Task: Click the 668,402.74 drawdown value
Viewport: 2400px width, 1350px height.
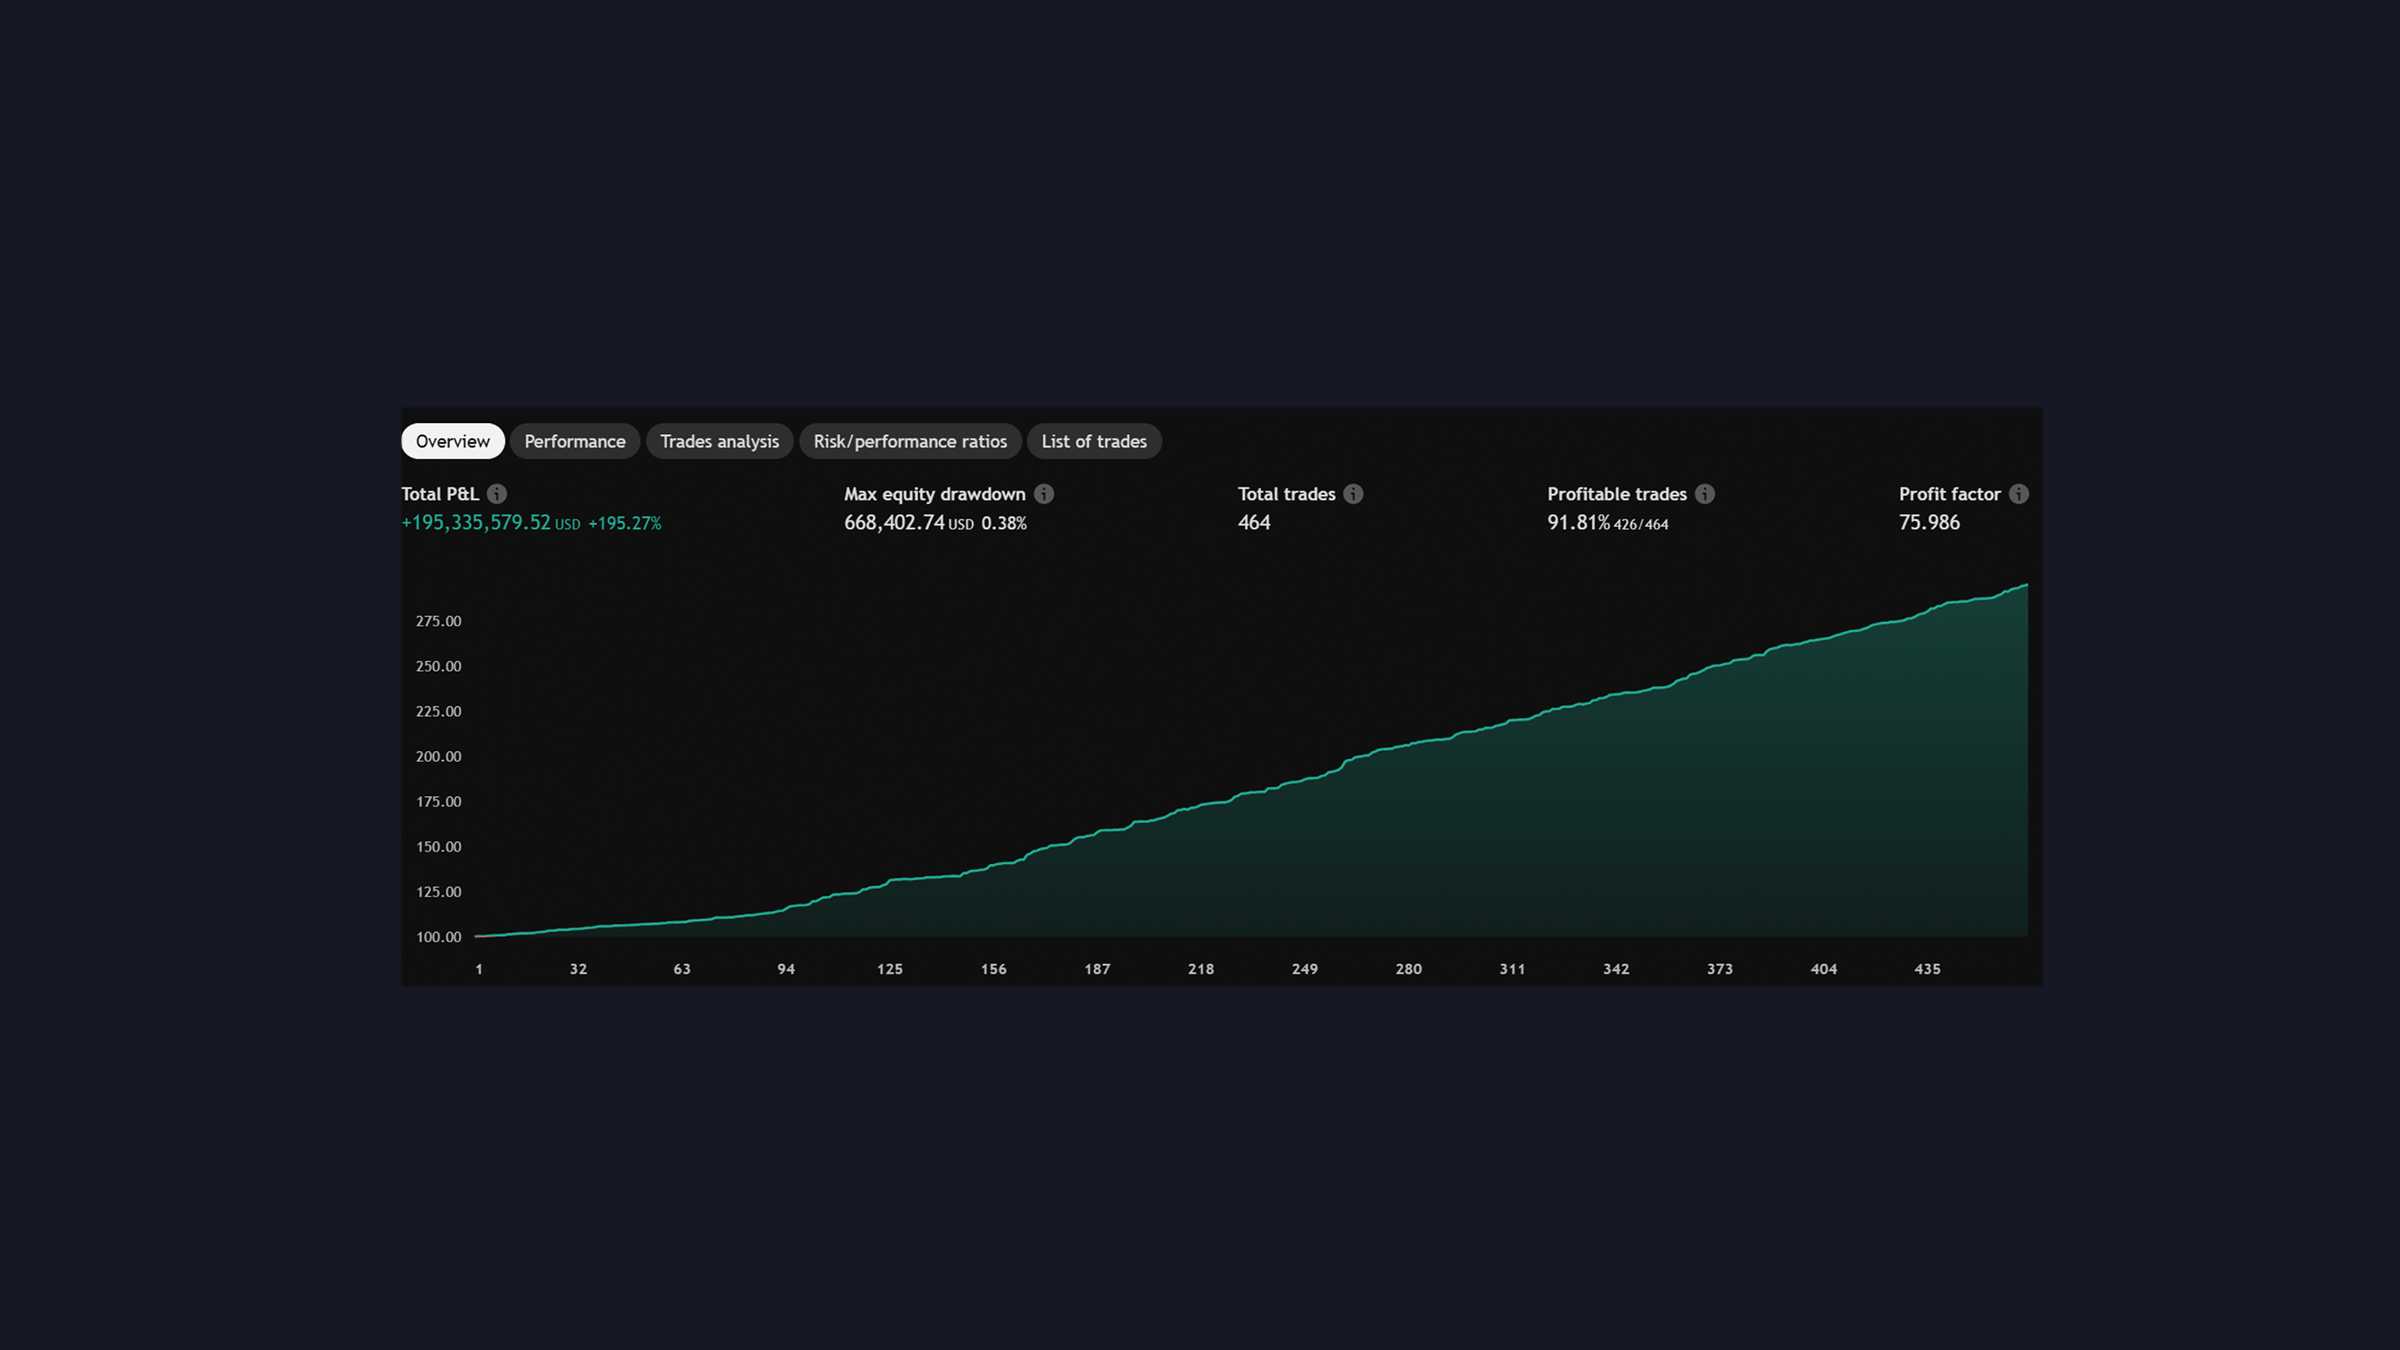Action: click(894, 523)
